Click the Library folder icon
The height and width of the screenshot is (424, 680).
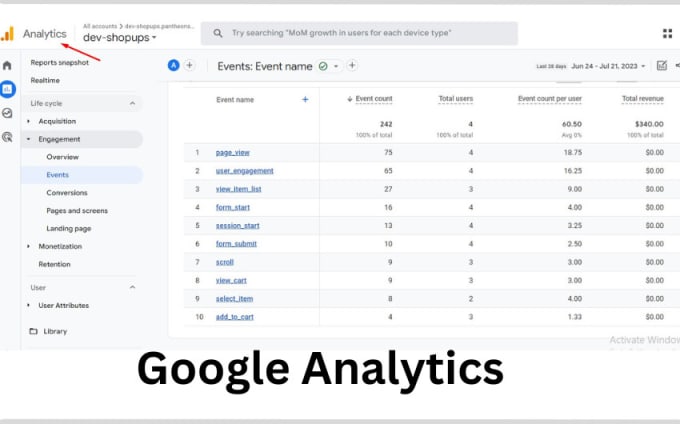pyautogui.click(x=33, y=331)
